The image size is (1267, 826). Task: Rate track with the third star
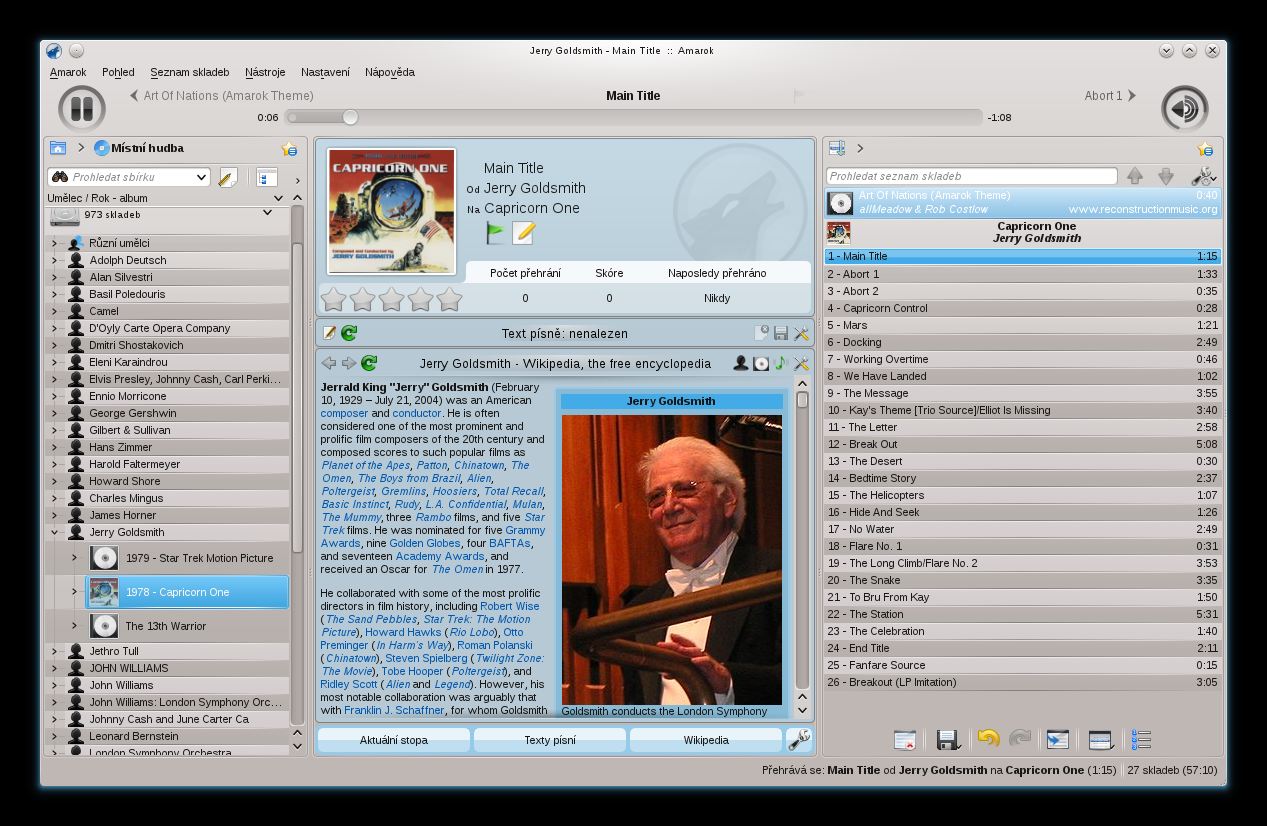391,299
